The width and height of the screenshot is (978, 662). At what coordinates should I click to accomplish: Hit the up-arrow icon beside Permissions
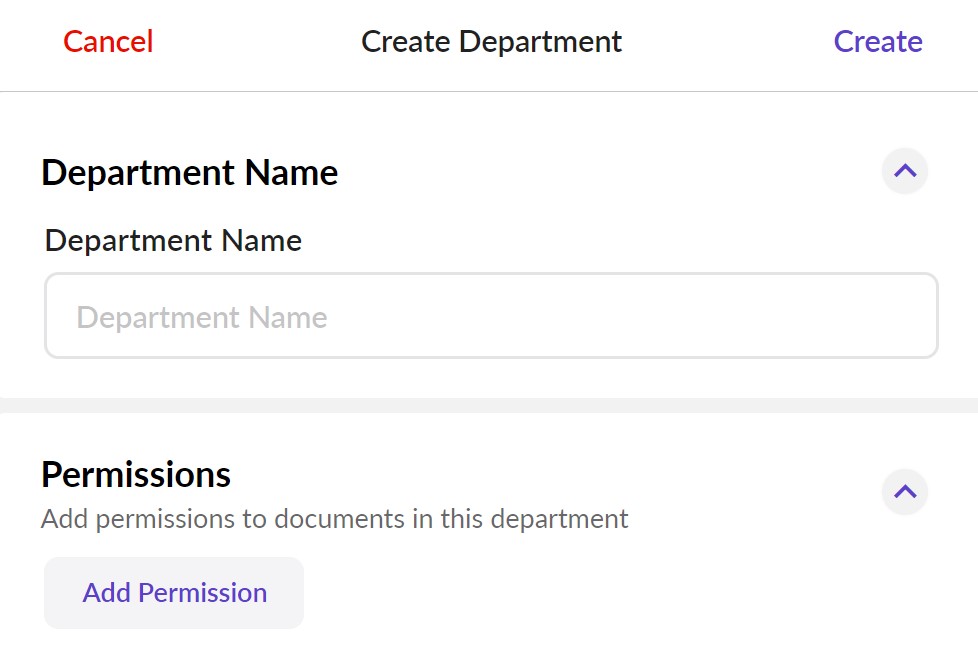point(904,491)
